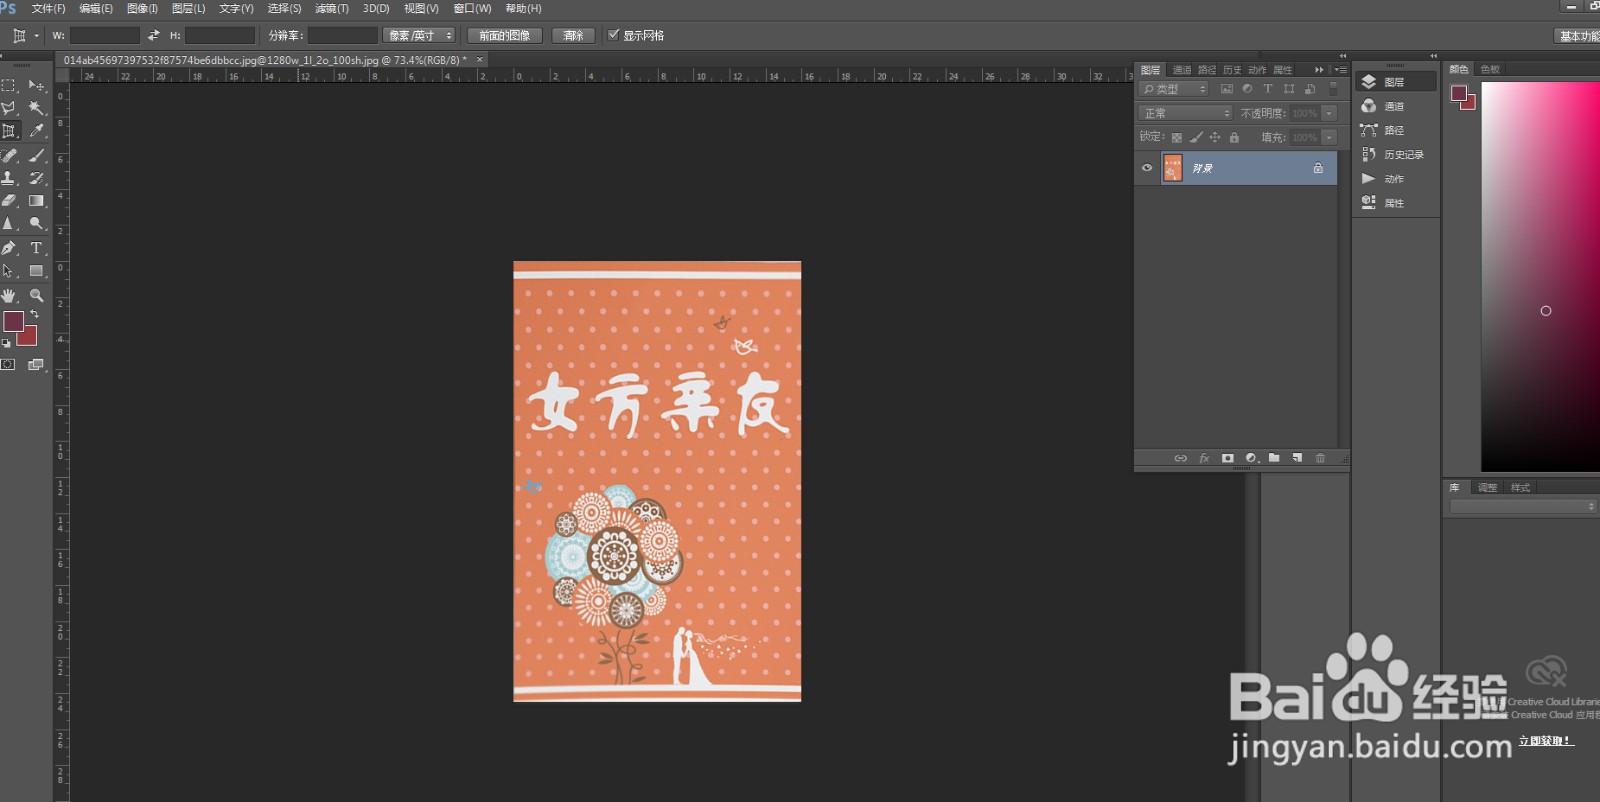Switch to the 通道 tab

[x=1182, y=70]
